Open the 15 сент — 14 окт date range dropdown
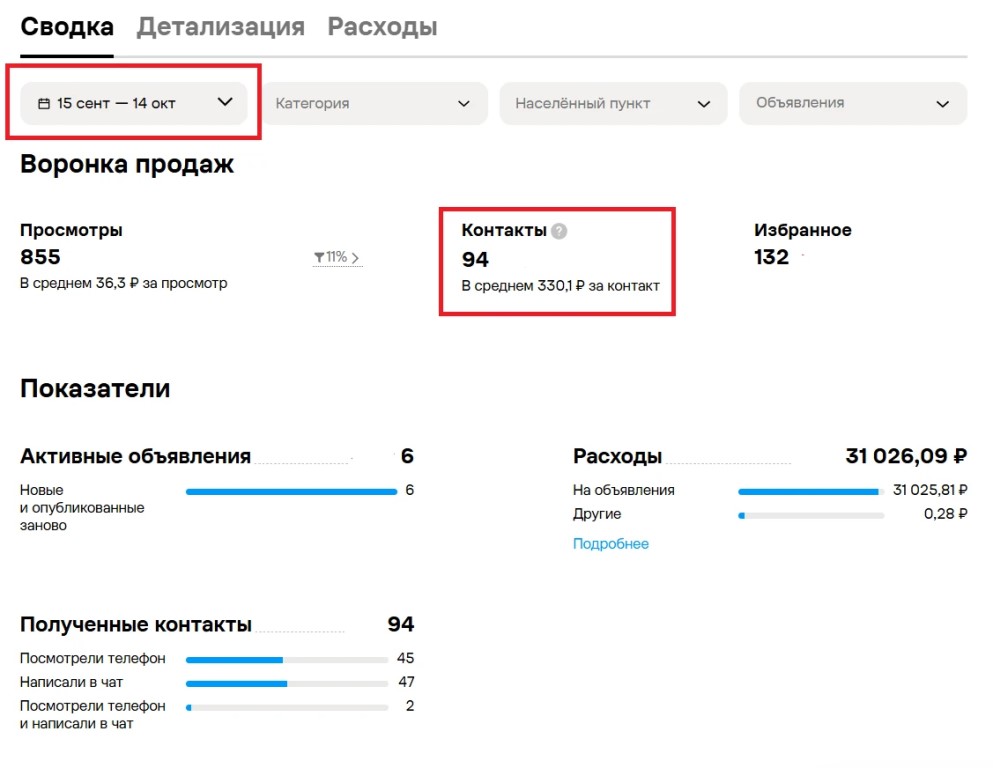993x768 pixels. tap(134, 103)
